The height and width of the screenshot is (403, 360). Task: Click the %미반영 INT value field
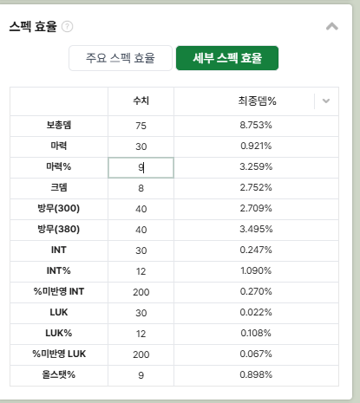pos(141,292)
